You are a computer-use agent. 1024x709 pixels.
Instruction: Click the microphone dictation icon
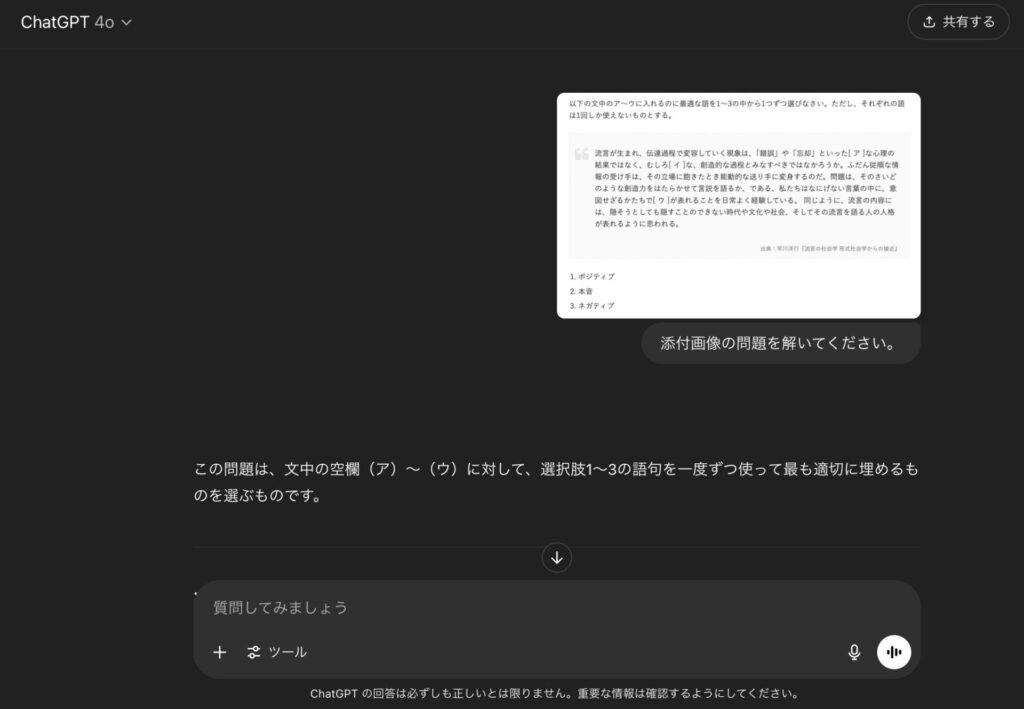click(x=854, y=652)
